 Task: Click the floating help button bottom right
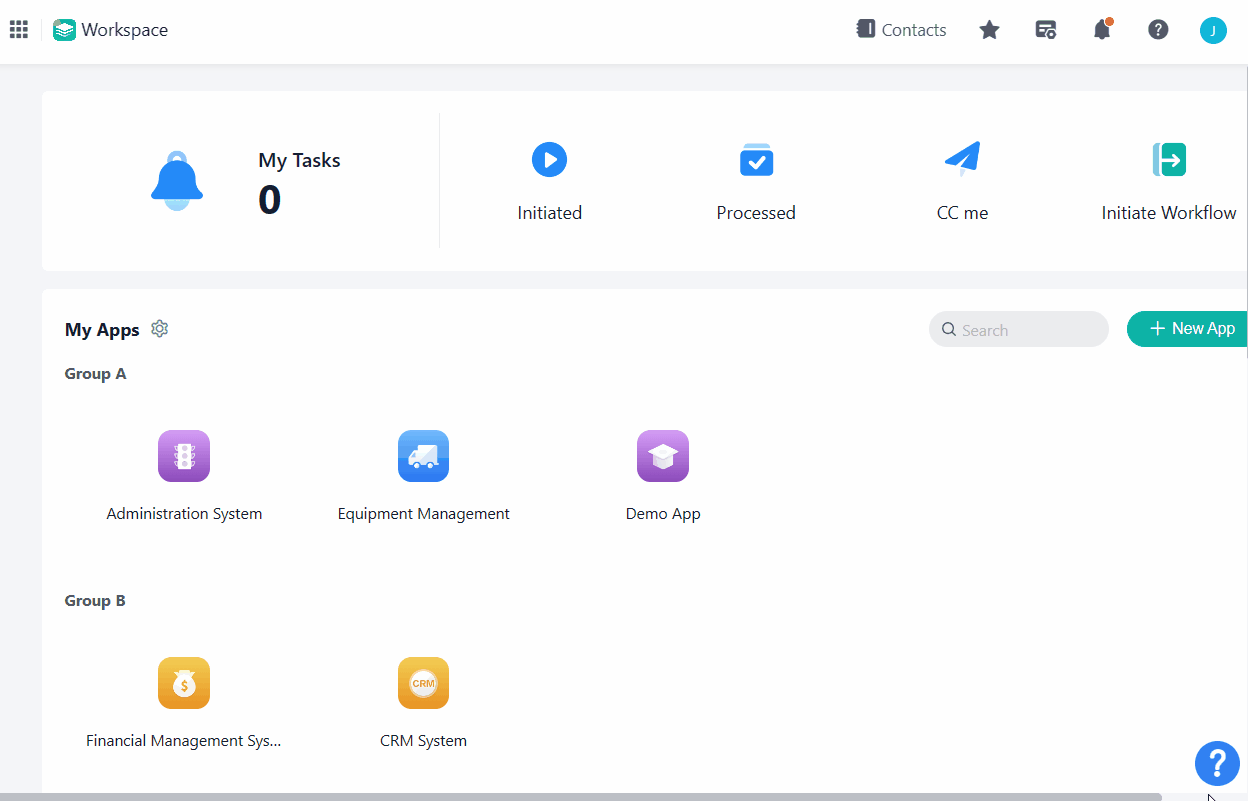tap(1217, 763)
